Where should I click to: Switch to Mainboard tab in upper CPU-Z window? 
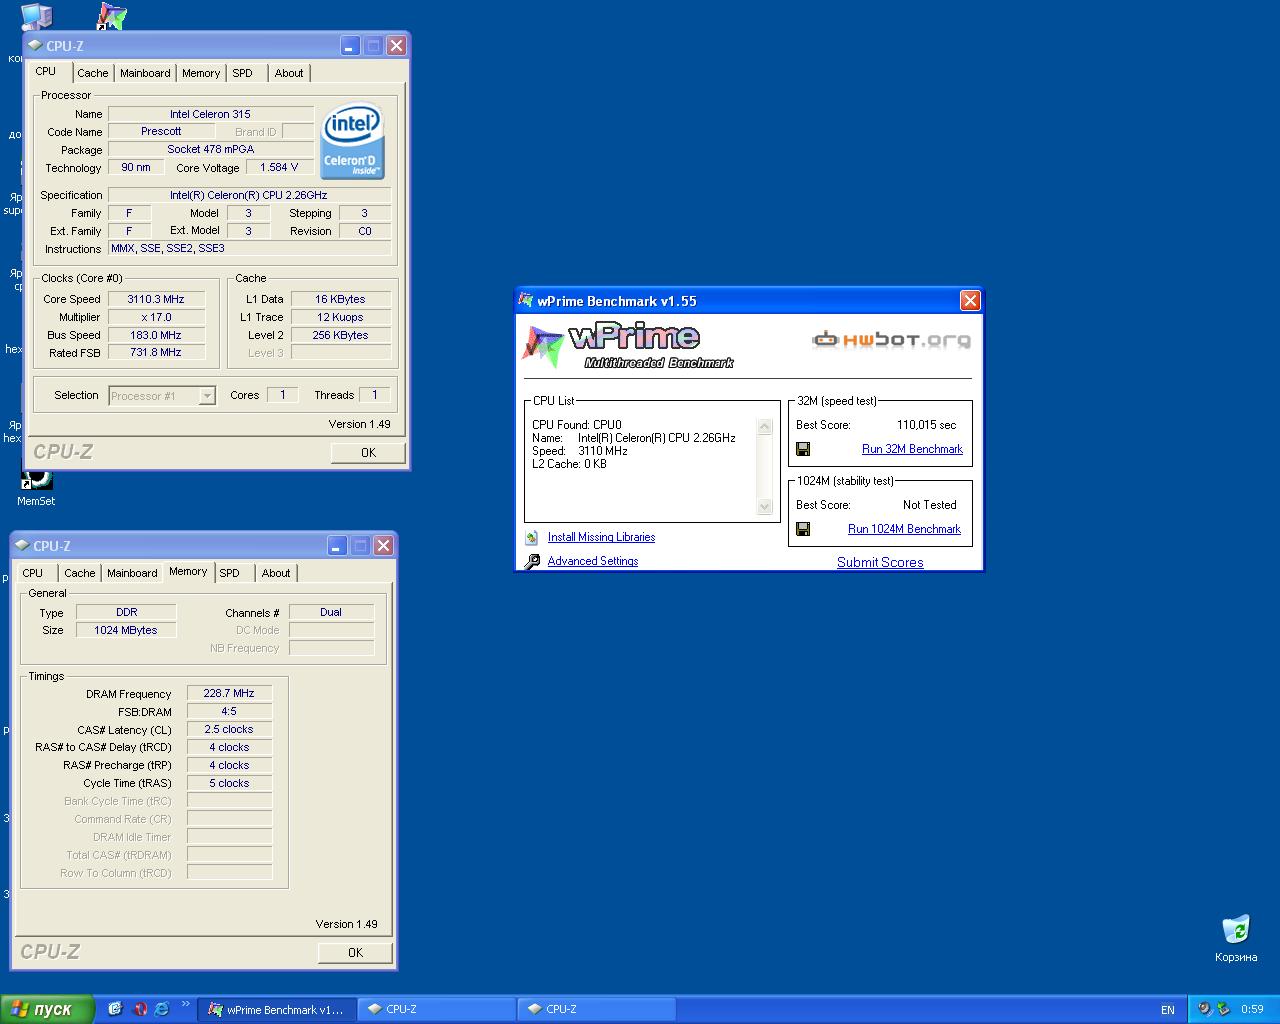(145, 73)
